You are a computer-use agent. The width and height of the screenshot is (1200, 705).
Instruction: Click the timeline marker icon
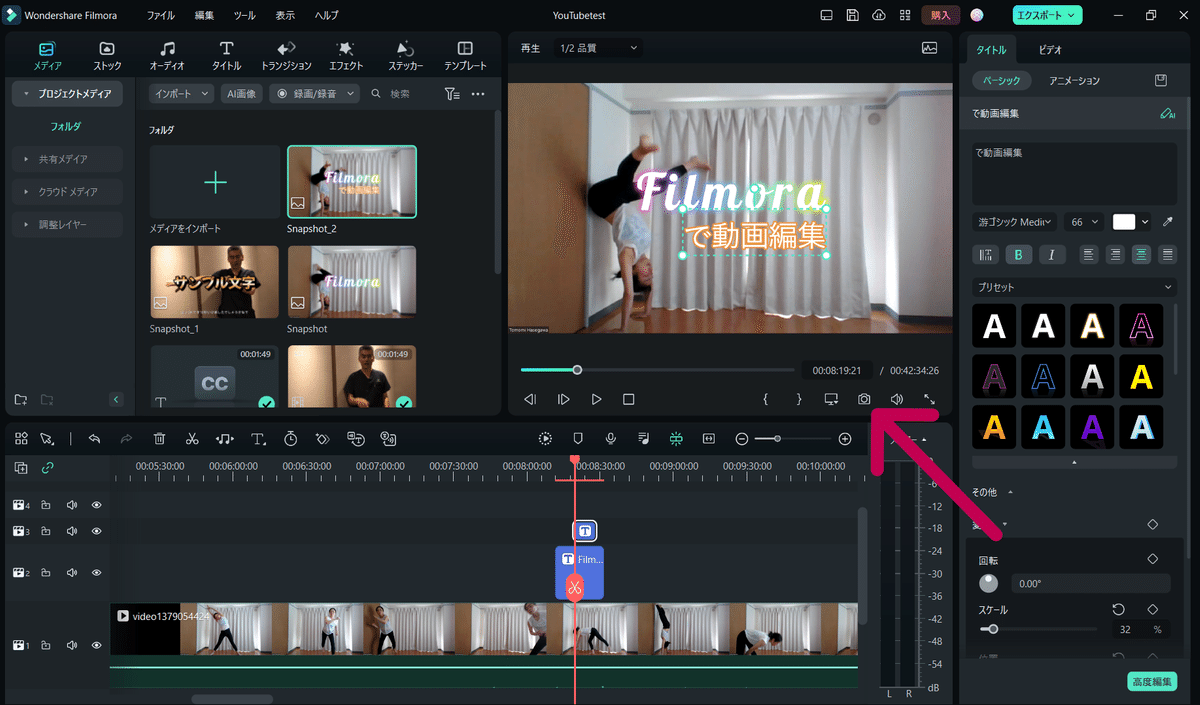pos(577,439)
